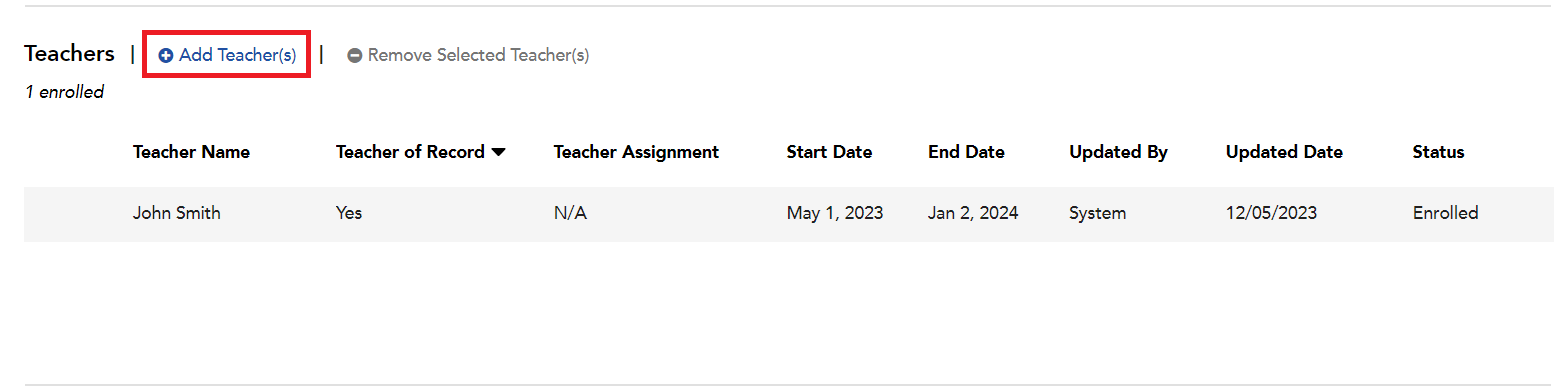Click the Jan 2, 2024 end date

pos(973,213)
